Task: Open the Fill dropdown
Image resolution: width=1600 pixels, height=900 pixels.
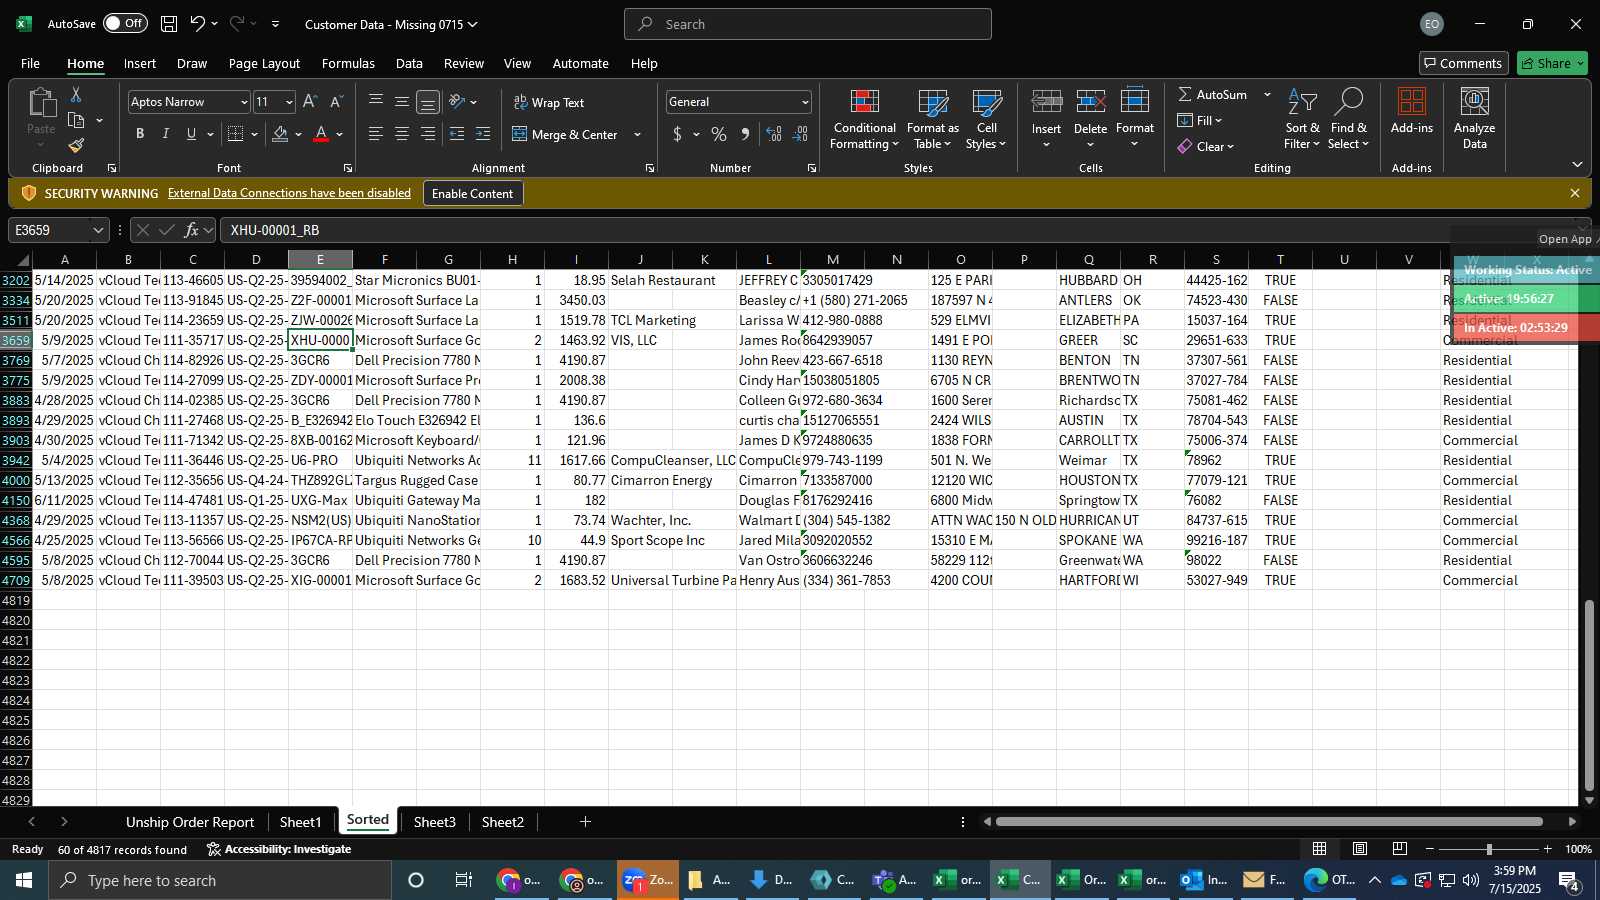Action: (1200, 120)
